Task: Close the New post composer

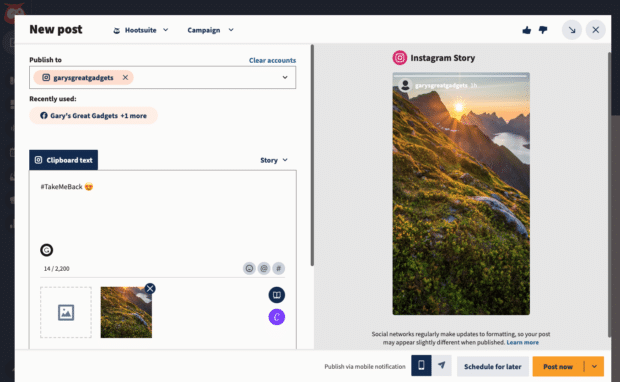Action: tap(595, 30)
